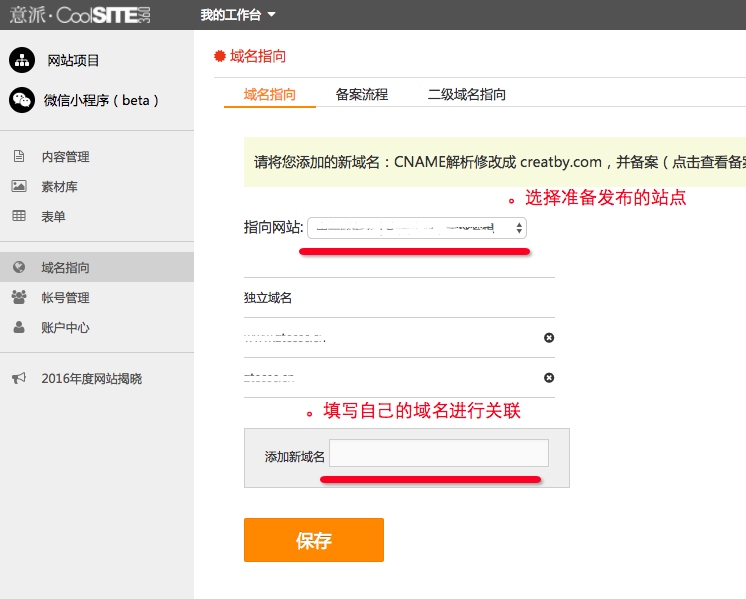Click the 2016年度网站揭晓 megaphone icon
This screenshot has height=599, width=746.
[x=19, y=378]
